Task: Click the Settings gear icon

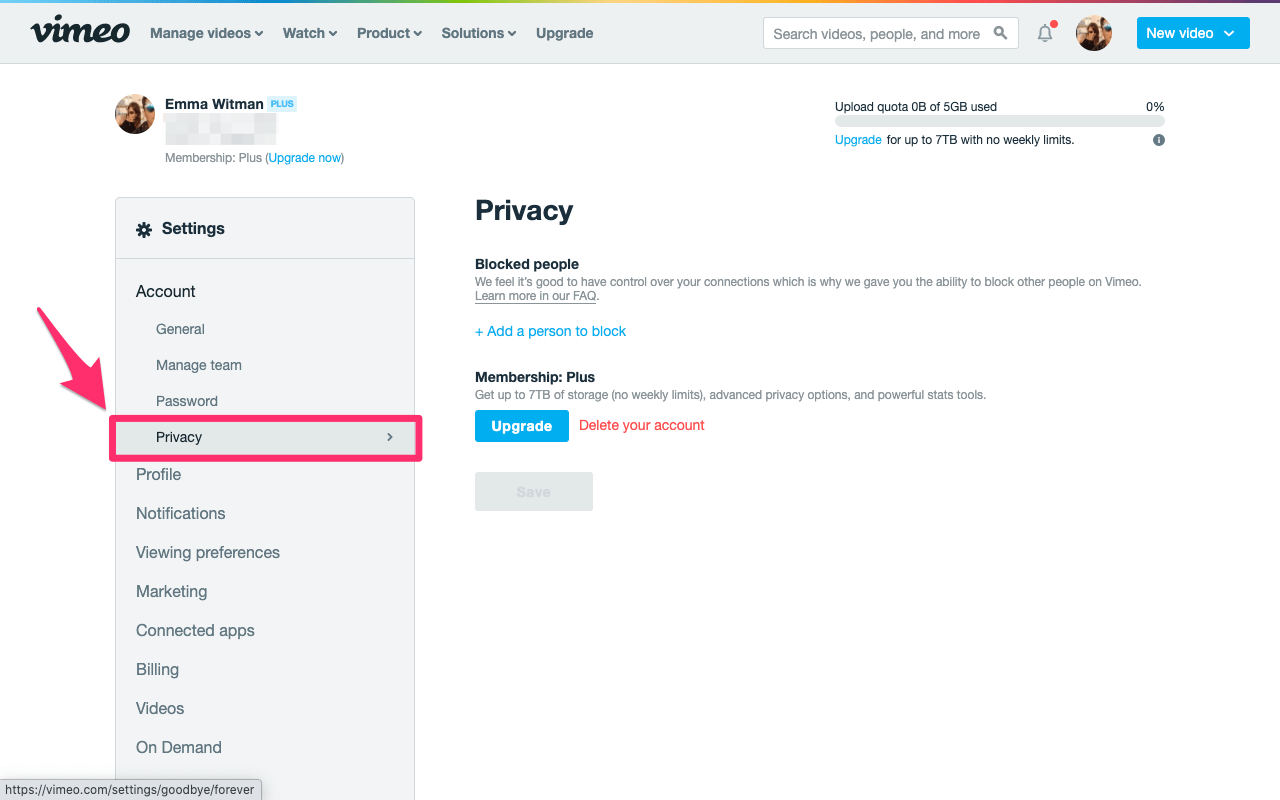Action: point(144,229)
